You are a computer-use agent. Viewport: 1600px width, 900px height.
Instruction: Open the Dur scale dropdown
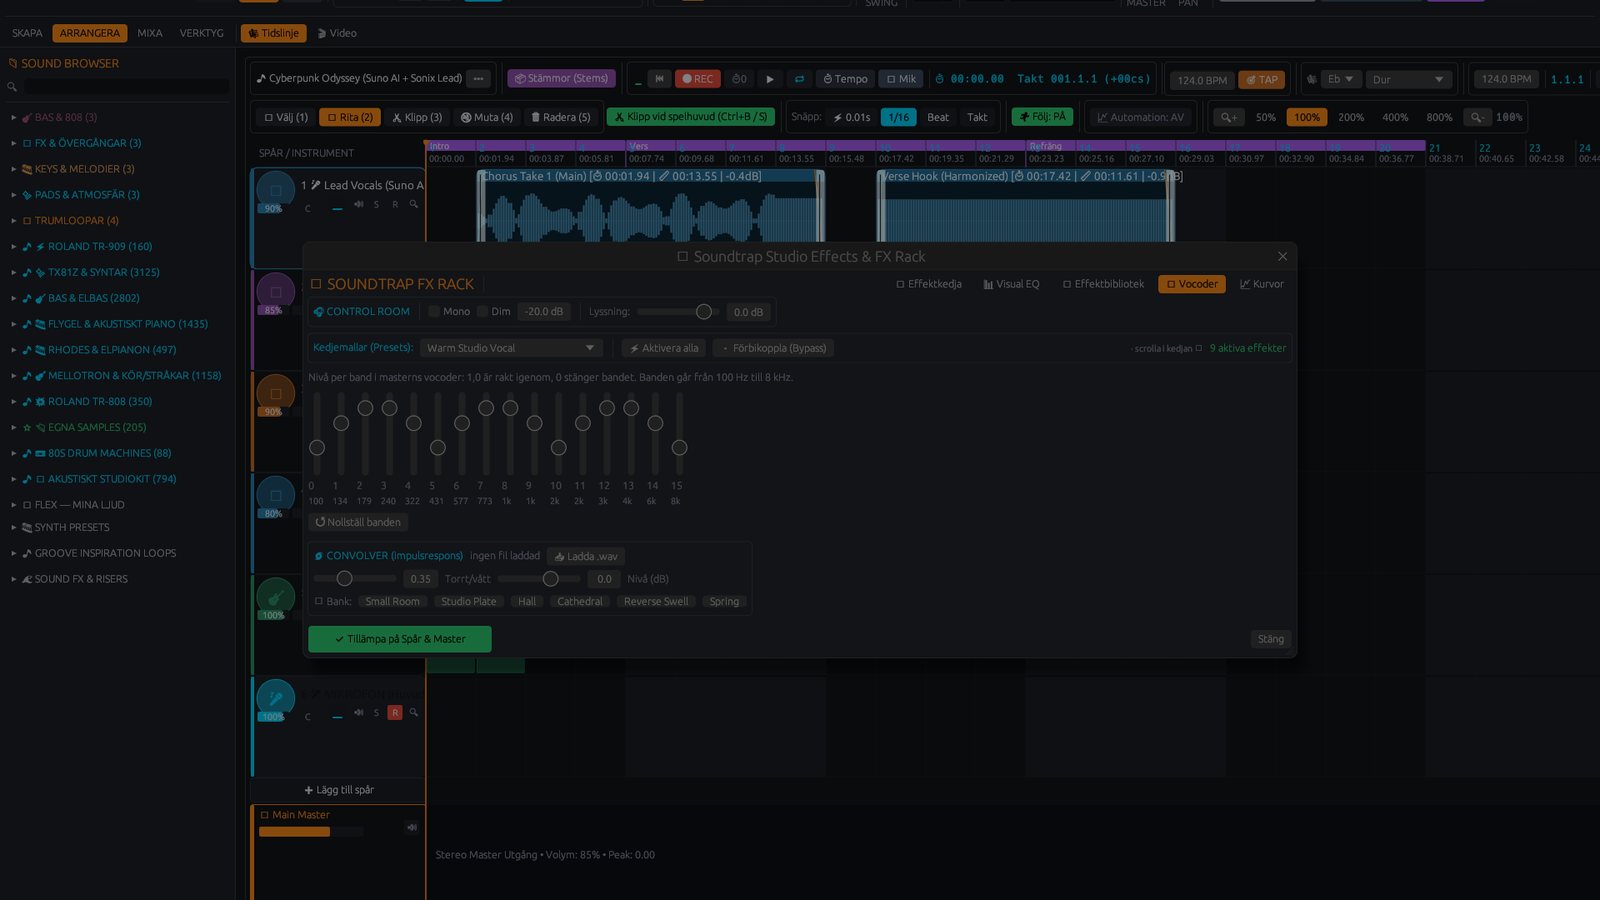click(1408, 79)
